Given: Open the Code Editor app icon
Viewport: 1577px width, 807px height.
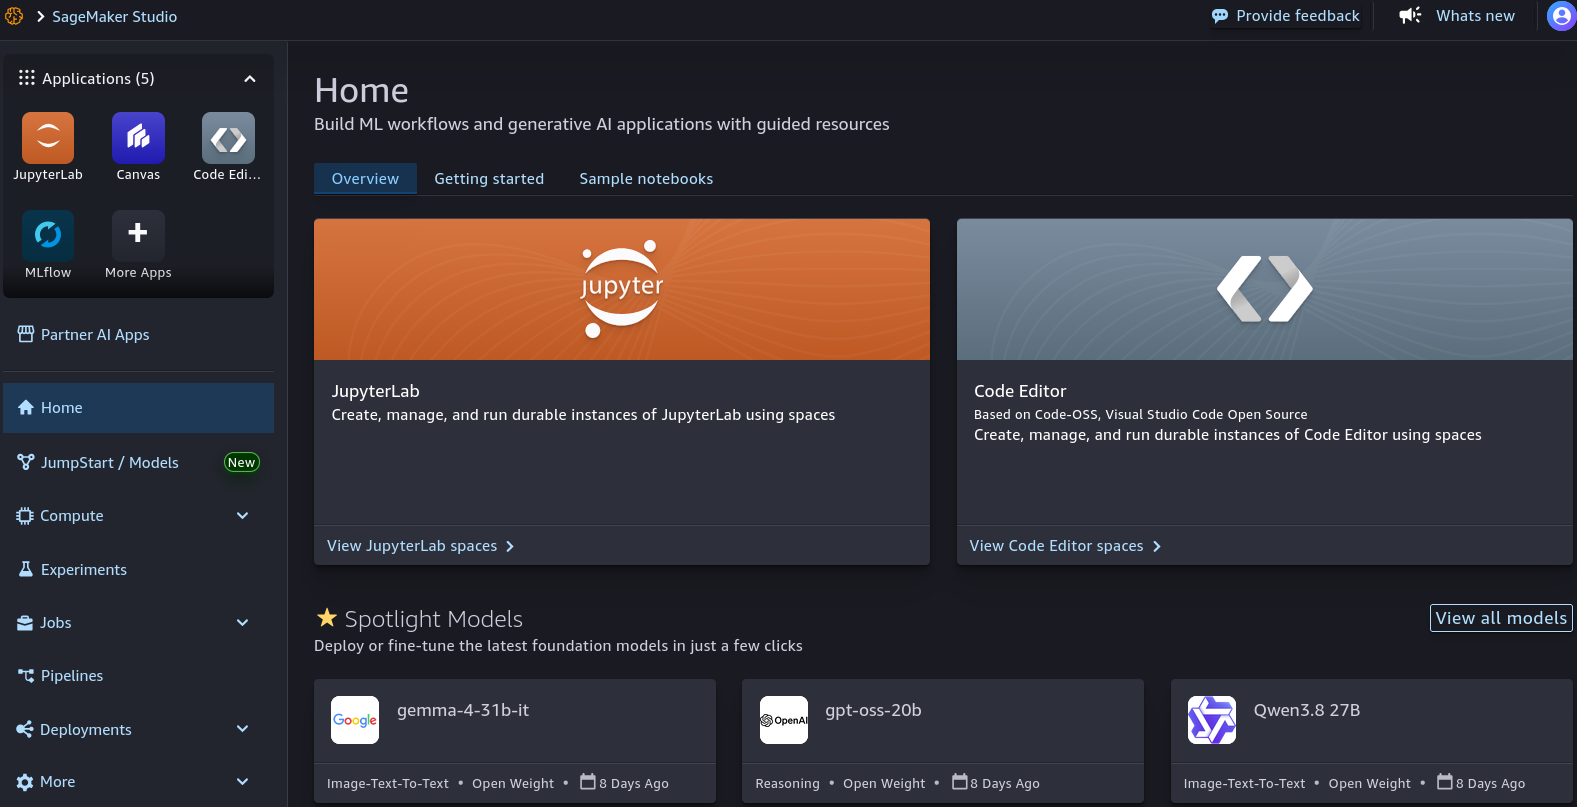Looking at the screenshot, I should click(228, 138).
